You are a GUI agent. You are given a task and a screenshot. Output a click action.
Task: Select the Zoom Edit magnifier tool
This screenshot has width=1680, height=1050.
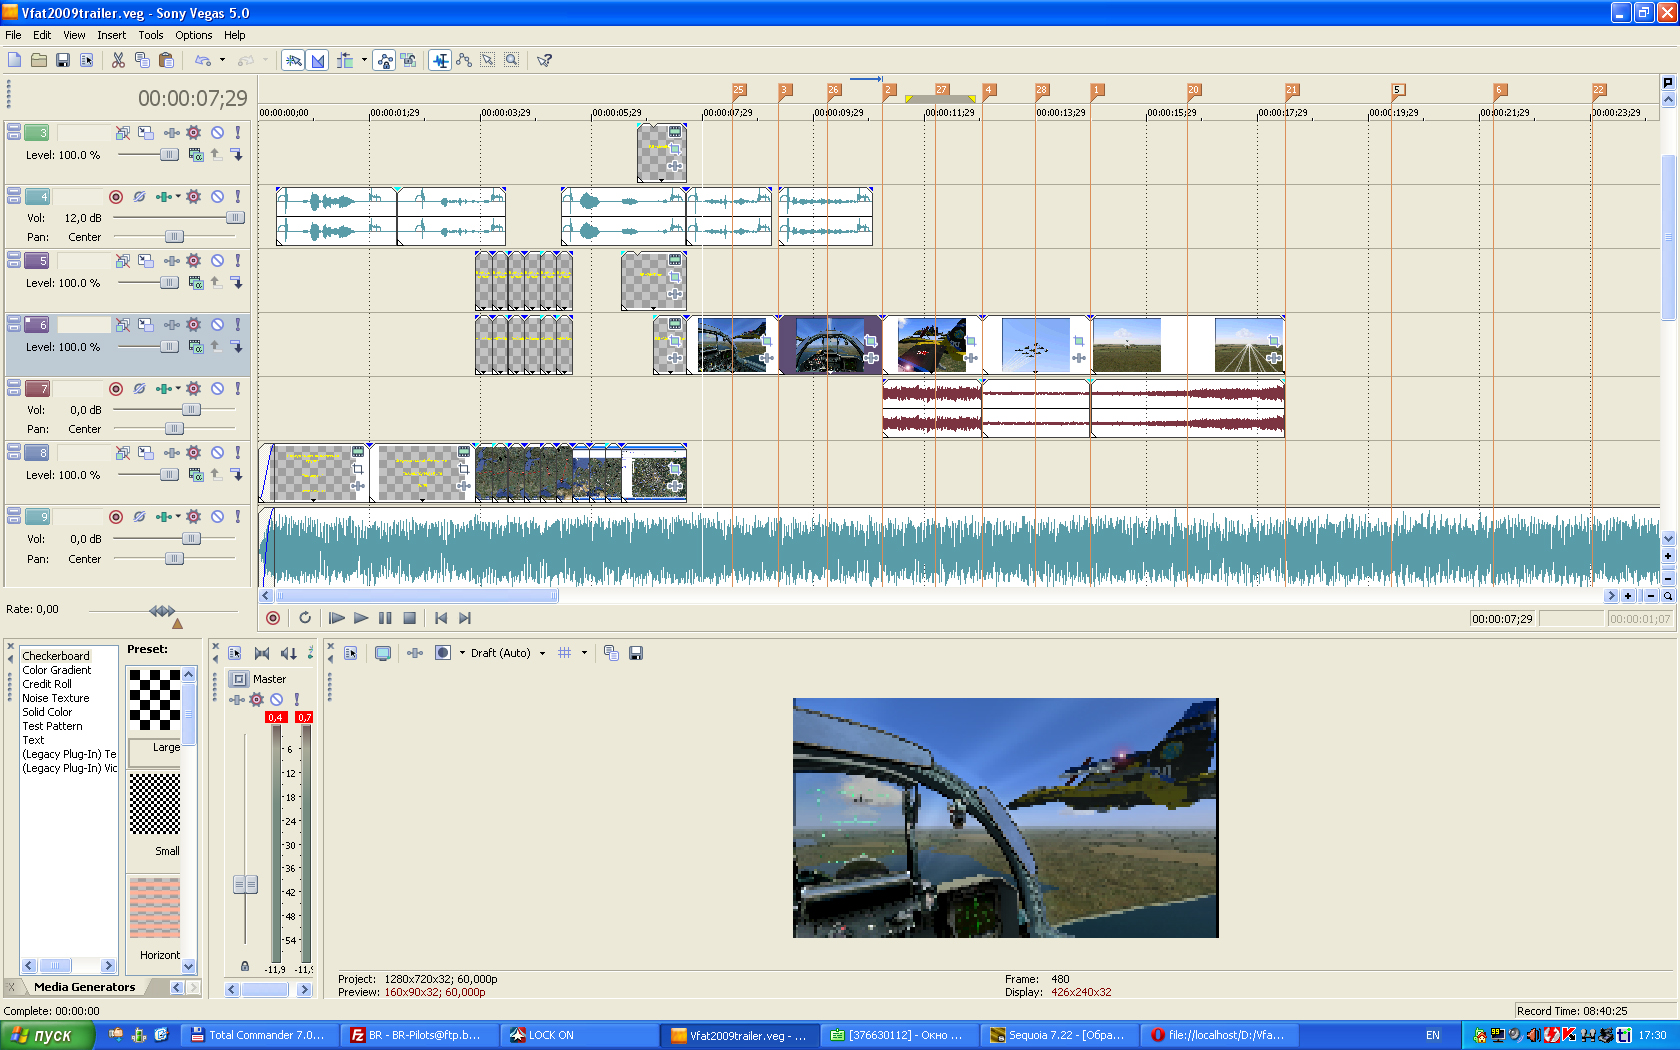tap(511, 60)
